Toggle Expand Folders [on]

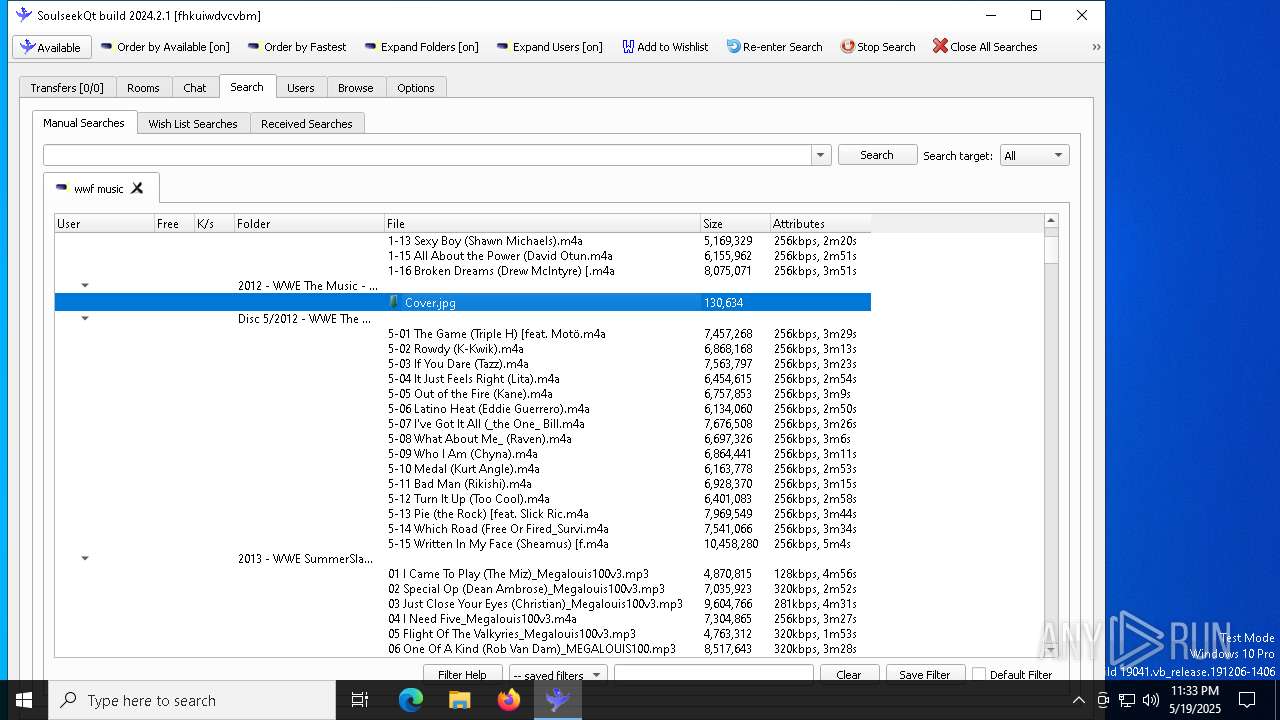pos(421,47)
